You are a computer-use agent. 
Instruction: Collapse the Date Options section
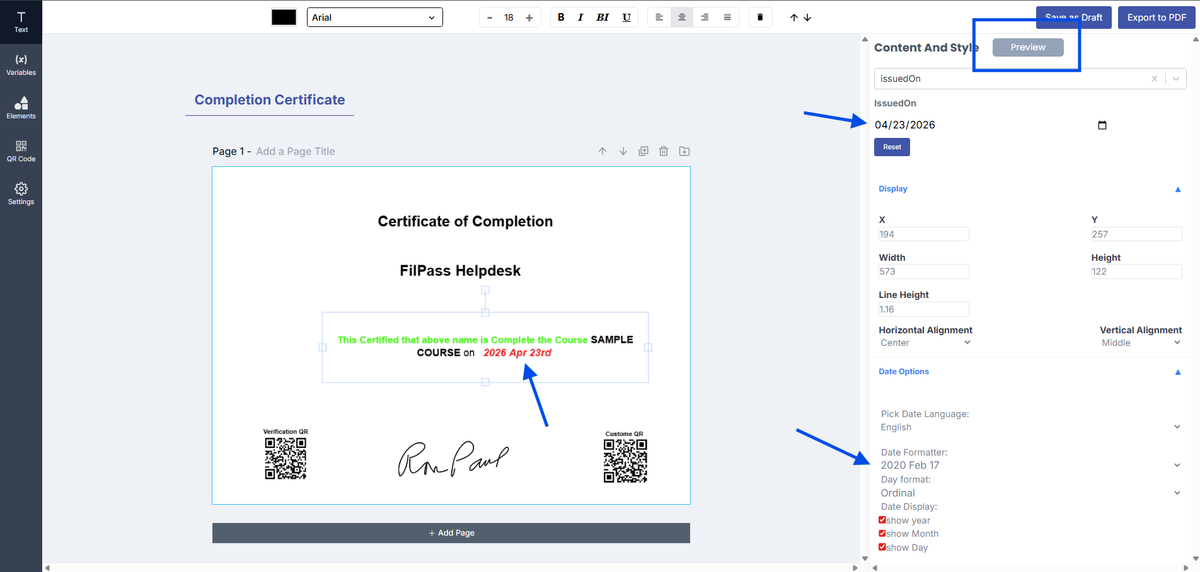click(1177, 372)
